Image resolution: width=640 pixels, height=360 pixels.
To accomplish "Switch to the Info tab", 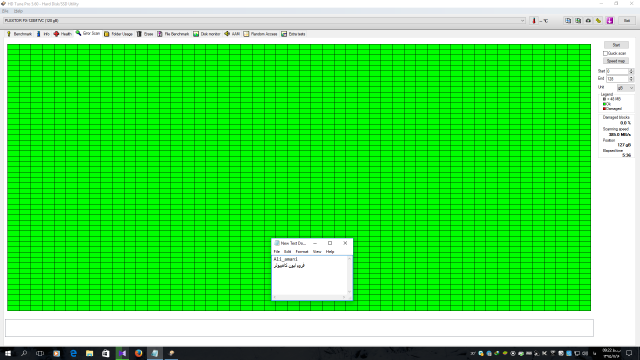I will coord(43,34).
